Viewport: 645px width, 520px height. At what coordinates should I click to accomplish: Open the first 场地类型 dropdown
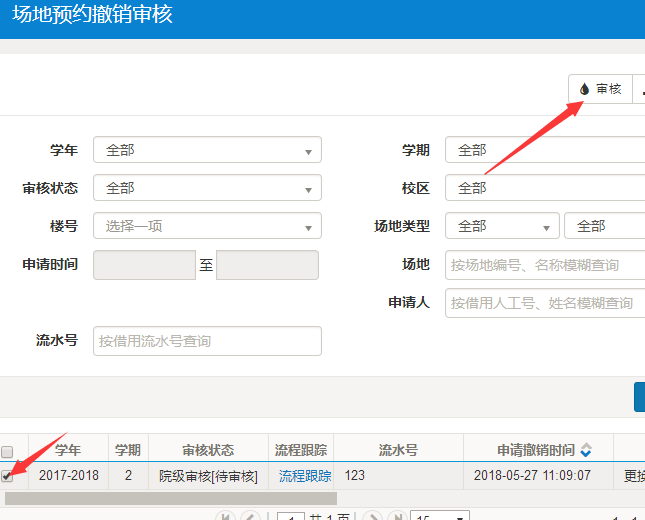pos(502,226)
